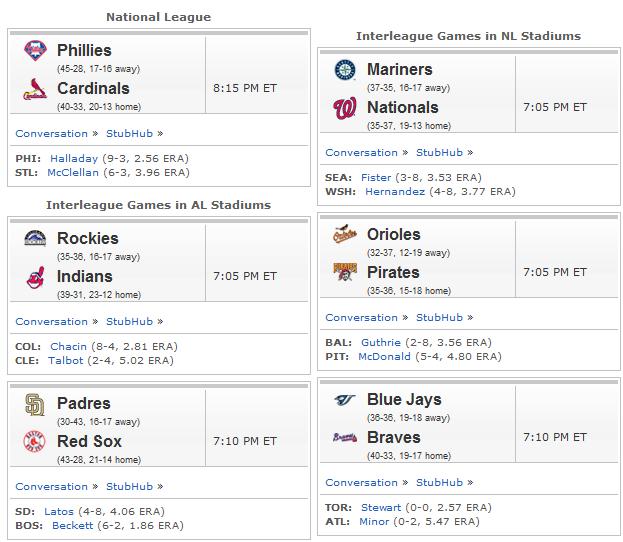Click the Phillies team logo
The image size is (623, 542).
point(35,50)
